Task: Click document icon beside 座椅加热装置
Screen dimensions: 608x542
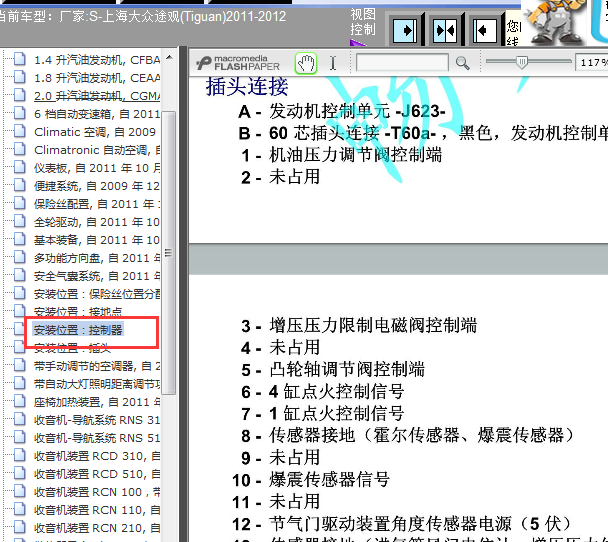Action: 20,401
